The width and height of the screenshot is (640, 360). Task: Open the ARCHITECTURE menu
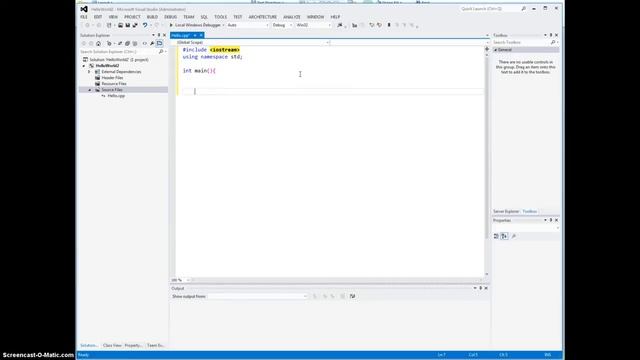point(262,17)
